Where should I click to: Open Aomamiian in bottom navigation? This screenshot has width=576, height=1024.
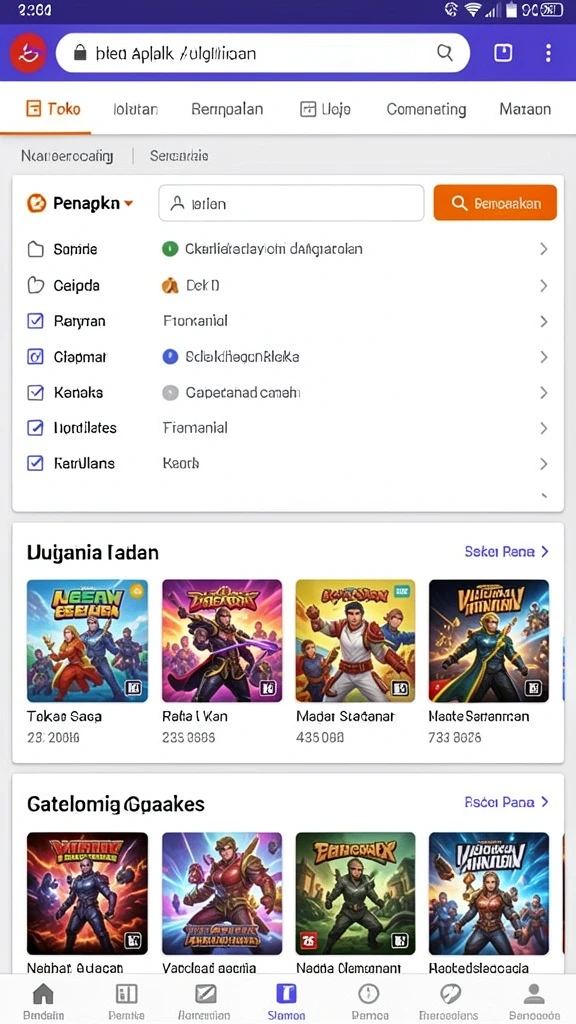[x=204, y=1001]
